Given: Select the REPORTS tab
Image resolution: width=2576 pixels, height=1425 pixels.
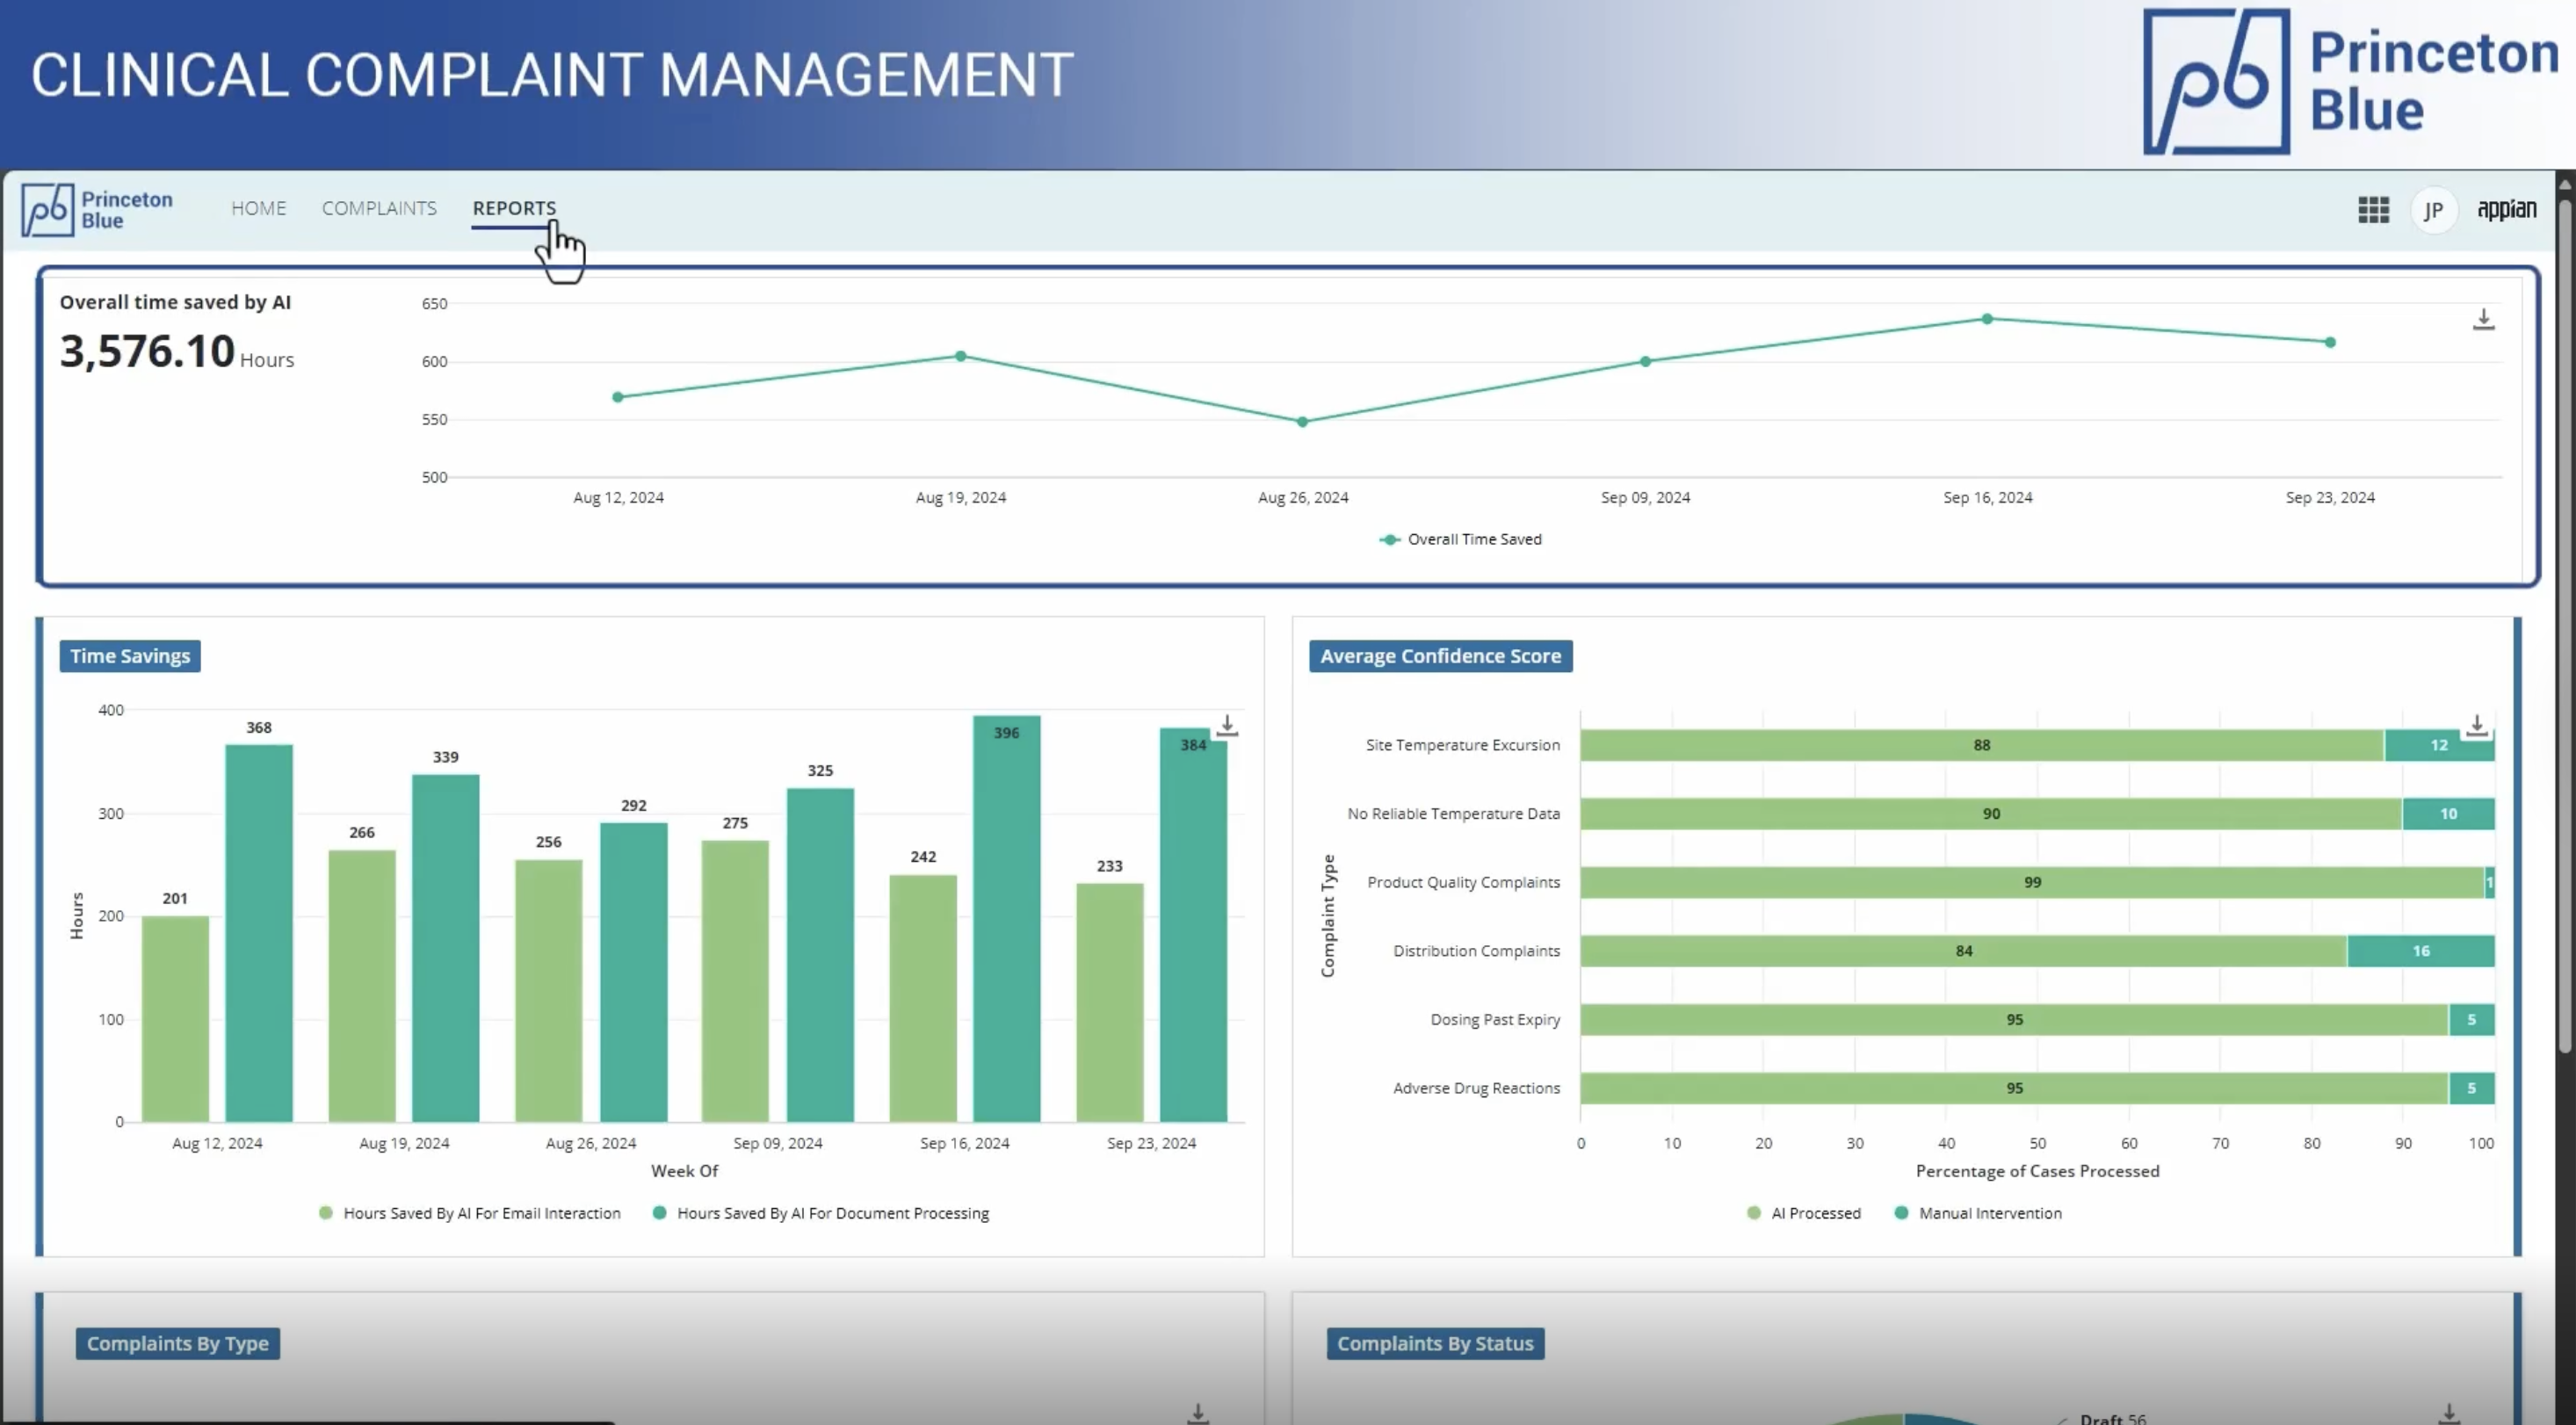Looking at the screenshot, I should point(514,208).
